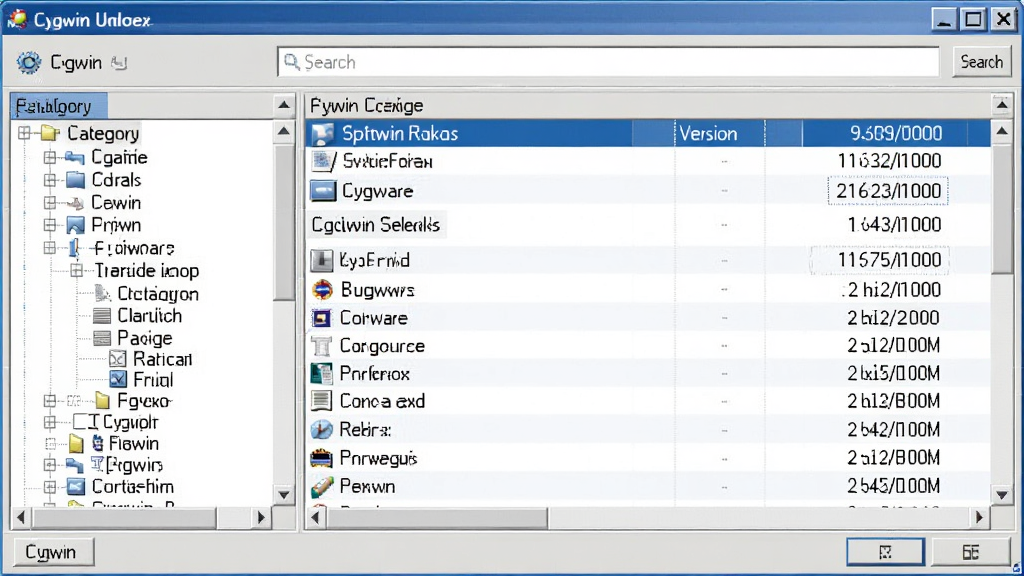Image resolution: width=1024 pixels, height=576 pixels.
Task: Click the Corgource row icon
Action: coord(321,345)
